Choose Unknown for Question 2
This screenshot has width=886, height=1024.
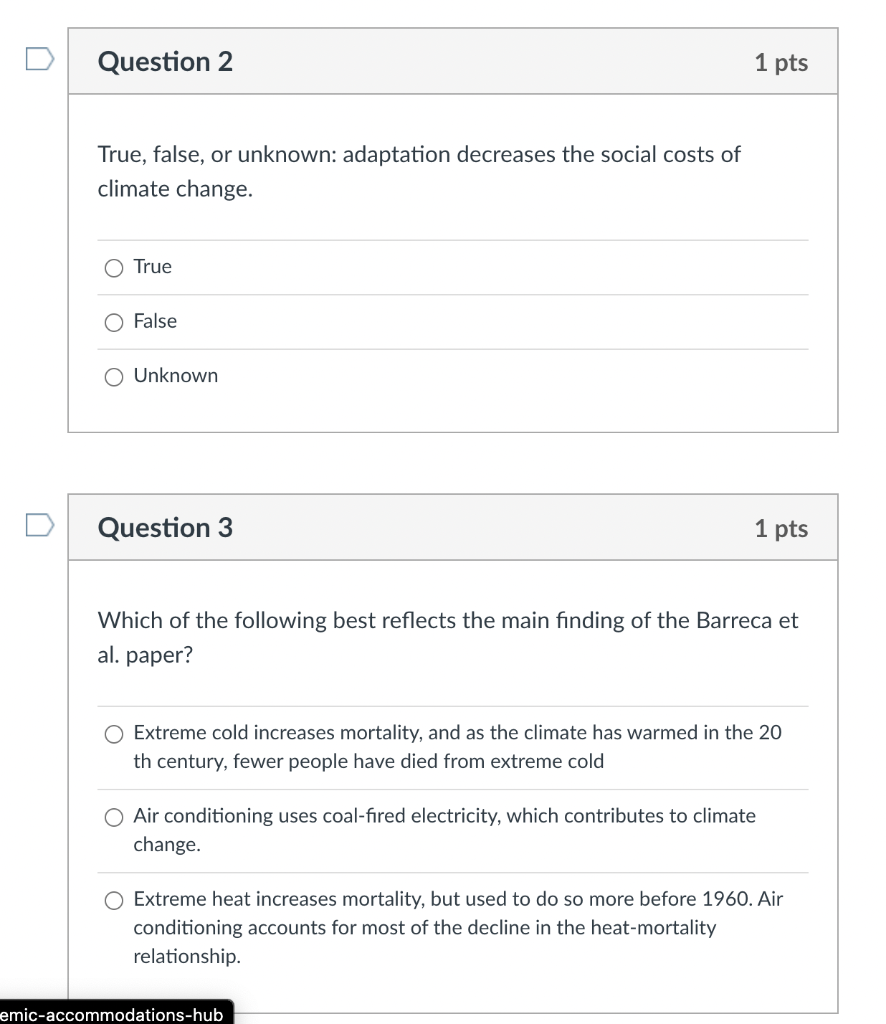pyautogui.click(x=114, y=376)
